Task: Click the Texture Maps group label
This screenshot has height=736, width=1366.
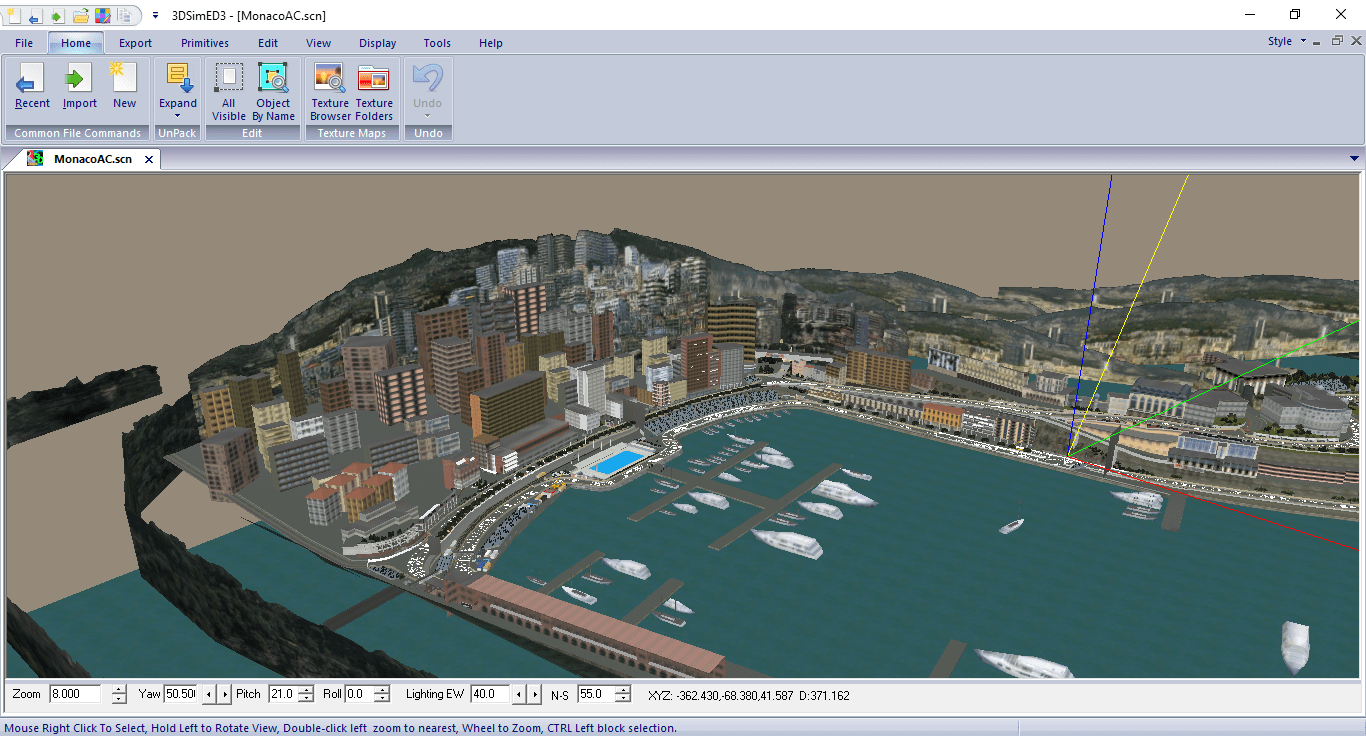Action: tap(352, 133)
